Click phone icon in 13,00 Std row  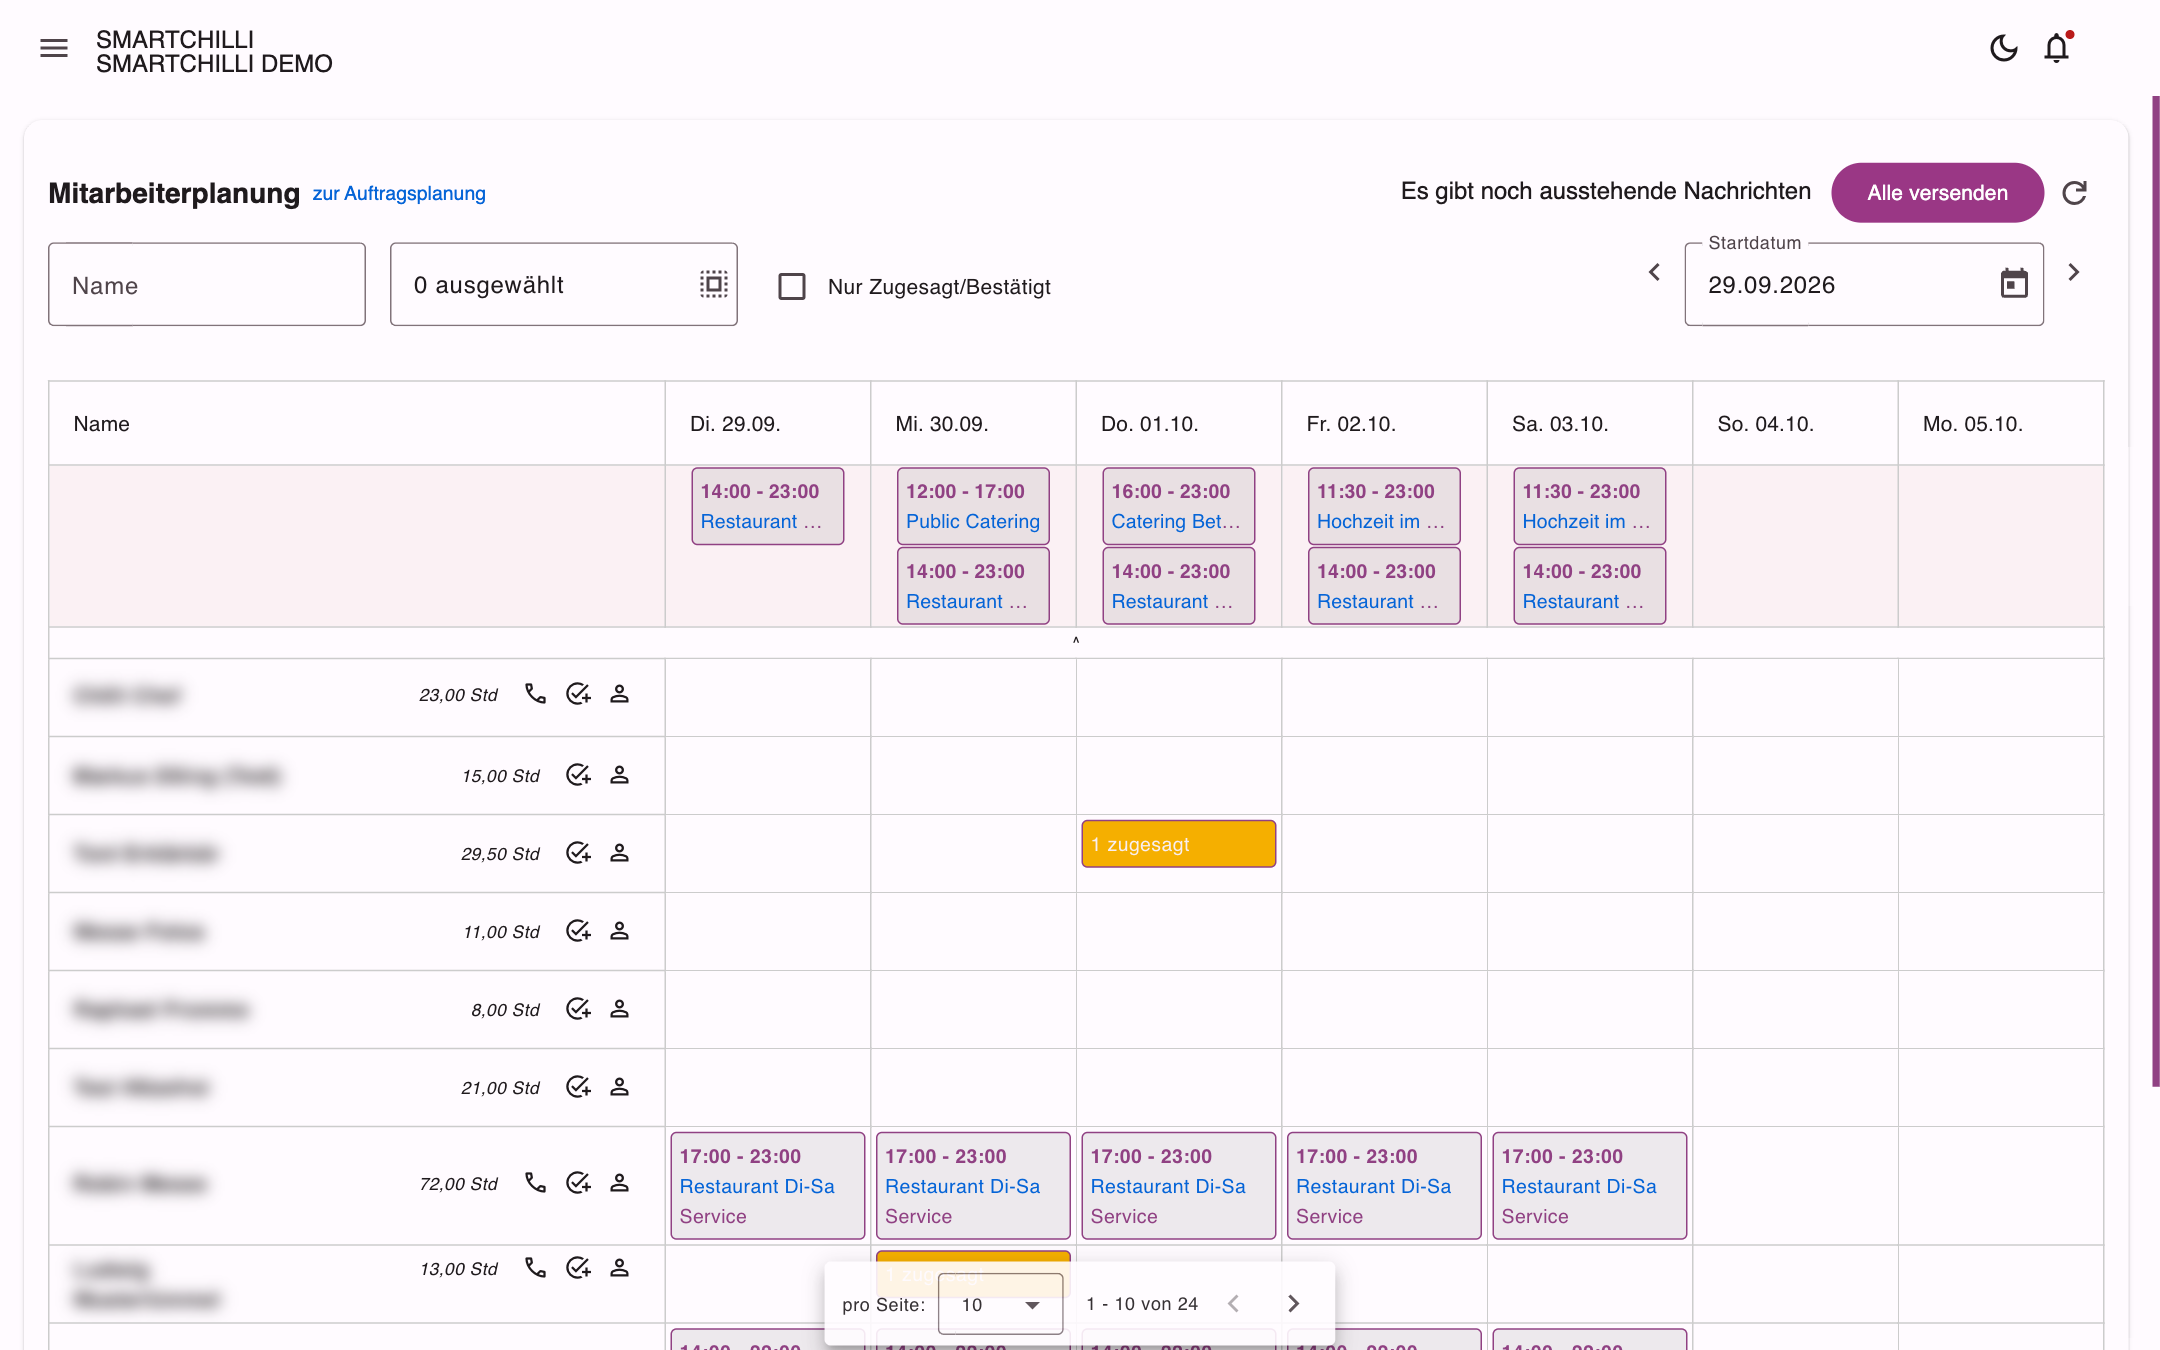(x=536, y=1268)
